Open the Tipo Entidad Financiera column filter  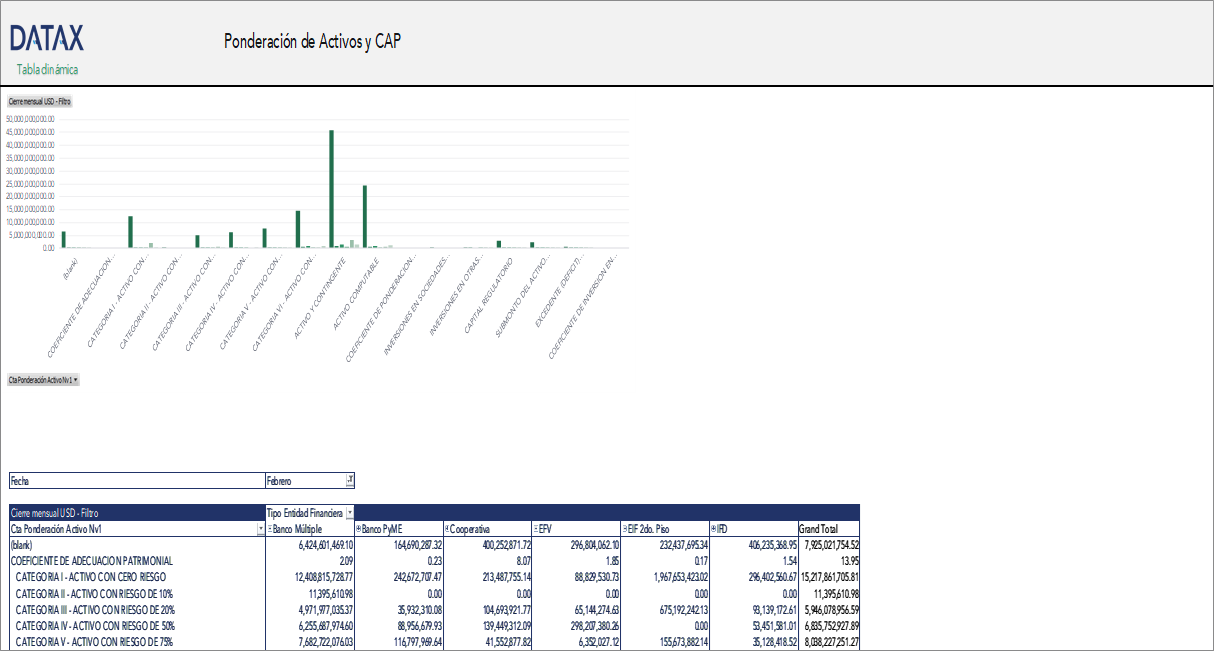coord(349,513)
